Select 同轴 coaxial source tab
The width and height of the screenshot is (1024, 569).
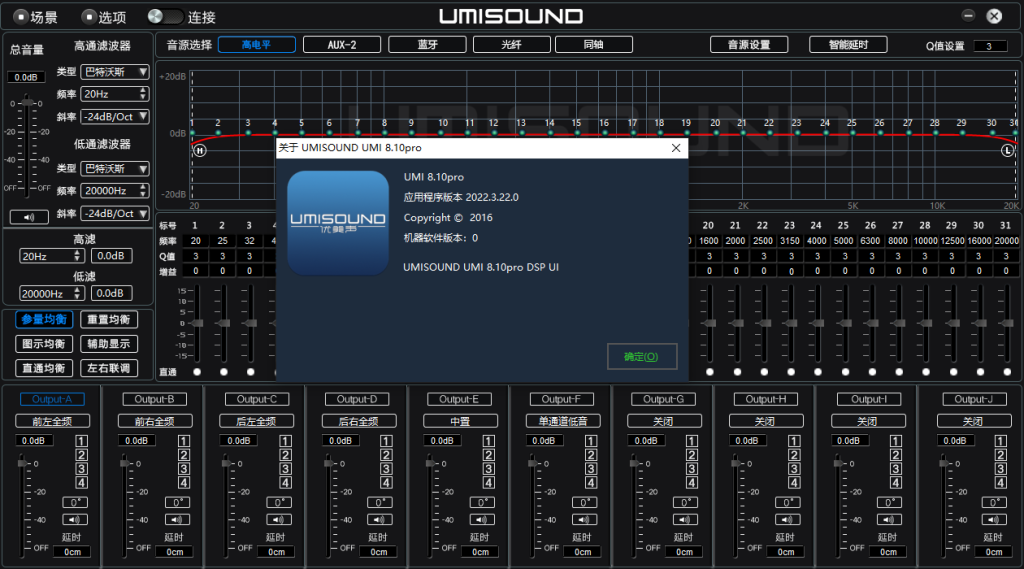(x=594, y=44)
